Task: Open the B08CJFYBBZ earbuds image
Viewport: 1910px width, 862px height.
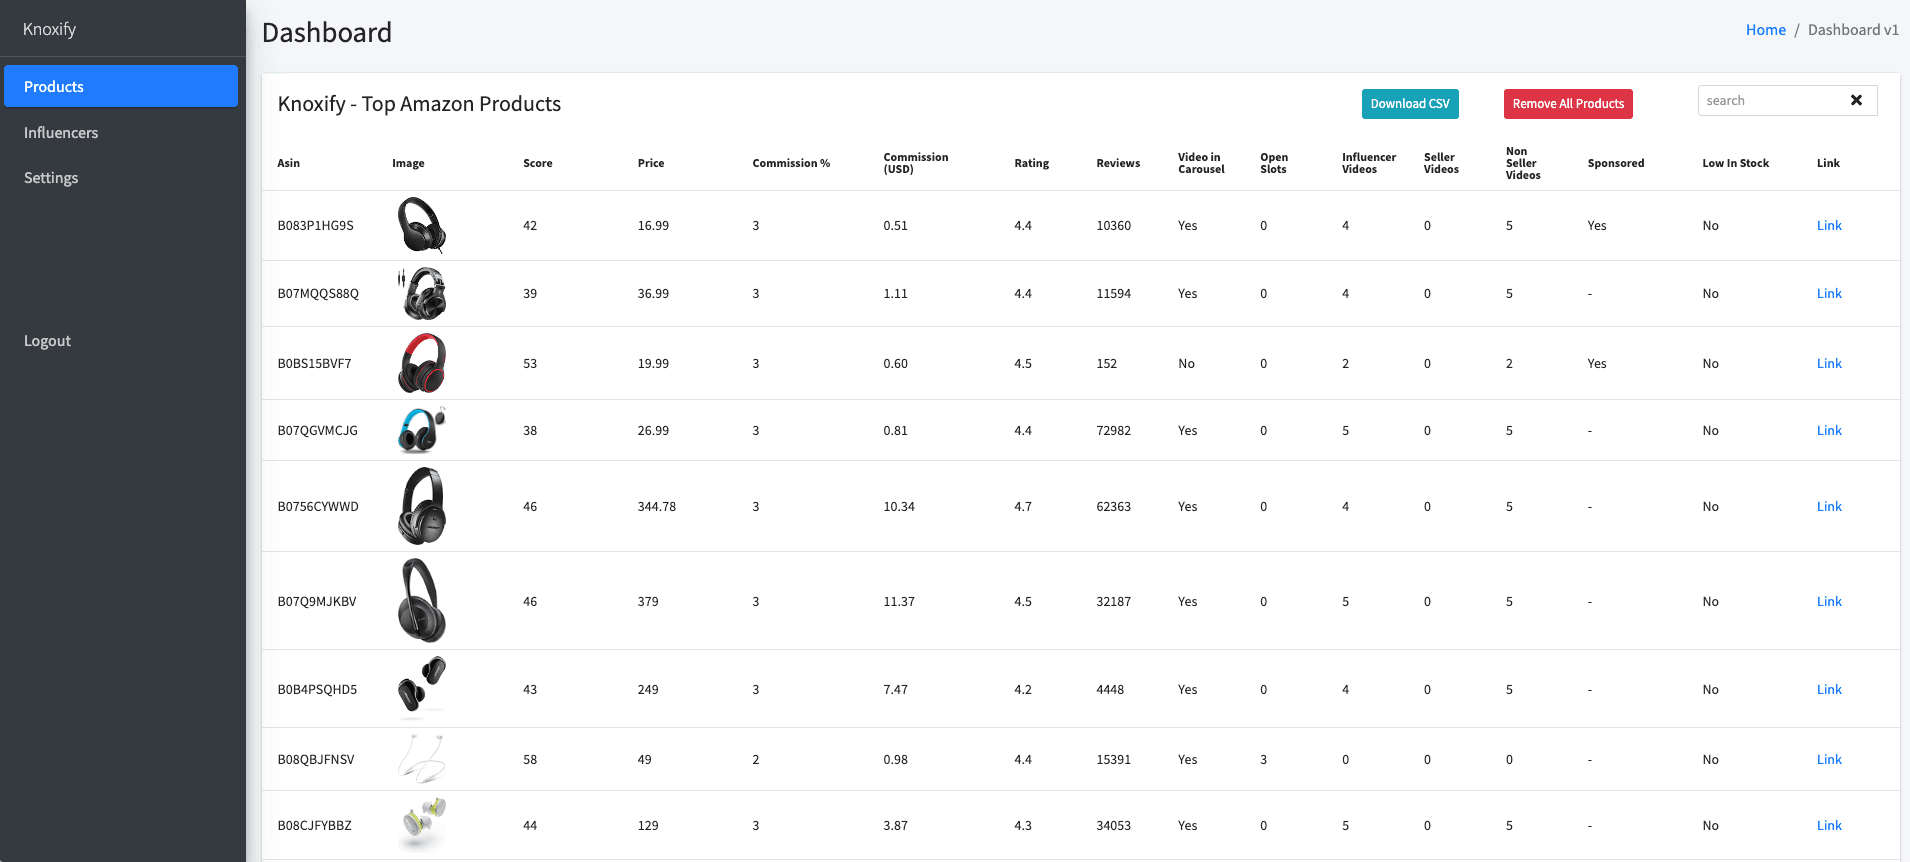Action: tap(421, 825)
